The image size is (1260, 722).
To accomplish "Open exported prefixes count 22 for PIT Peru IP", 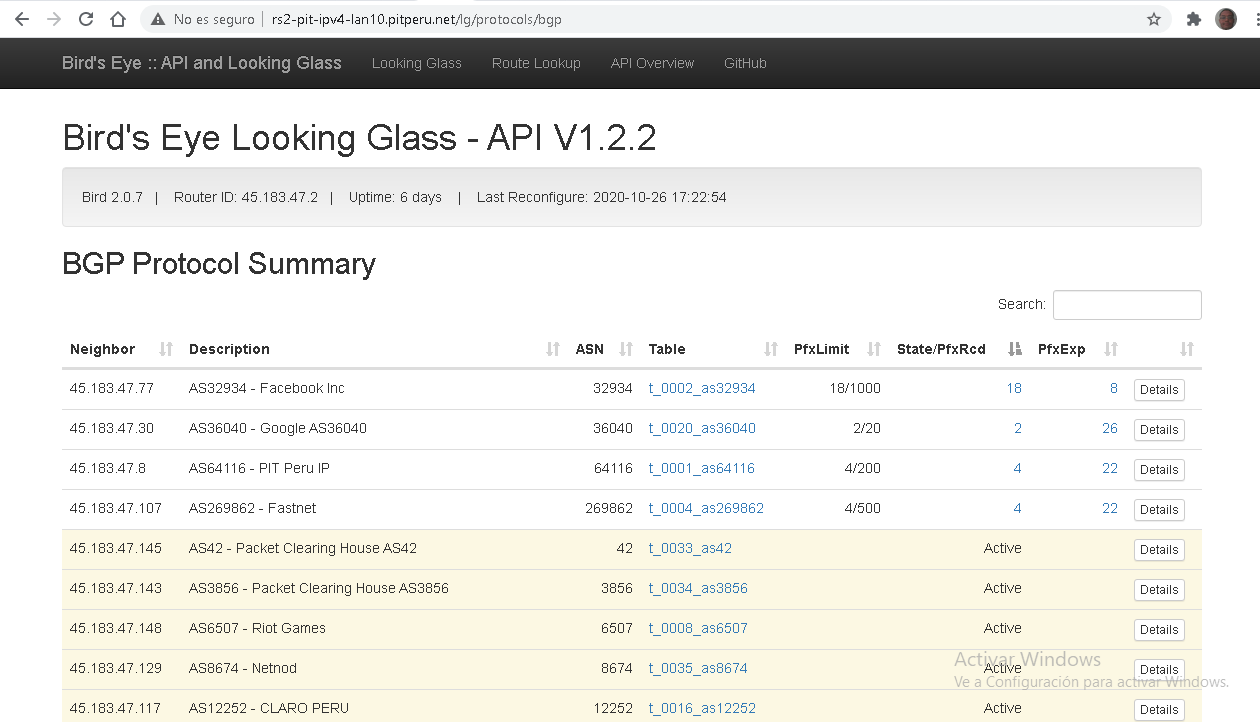I will click(1110, 468).
